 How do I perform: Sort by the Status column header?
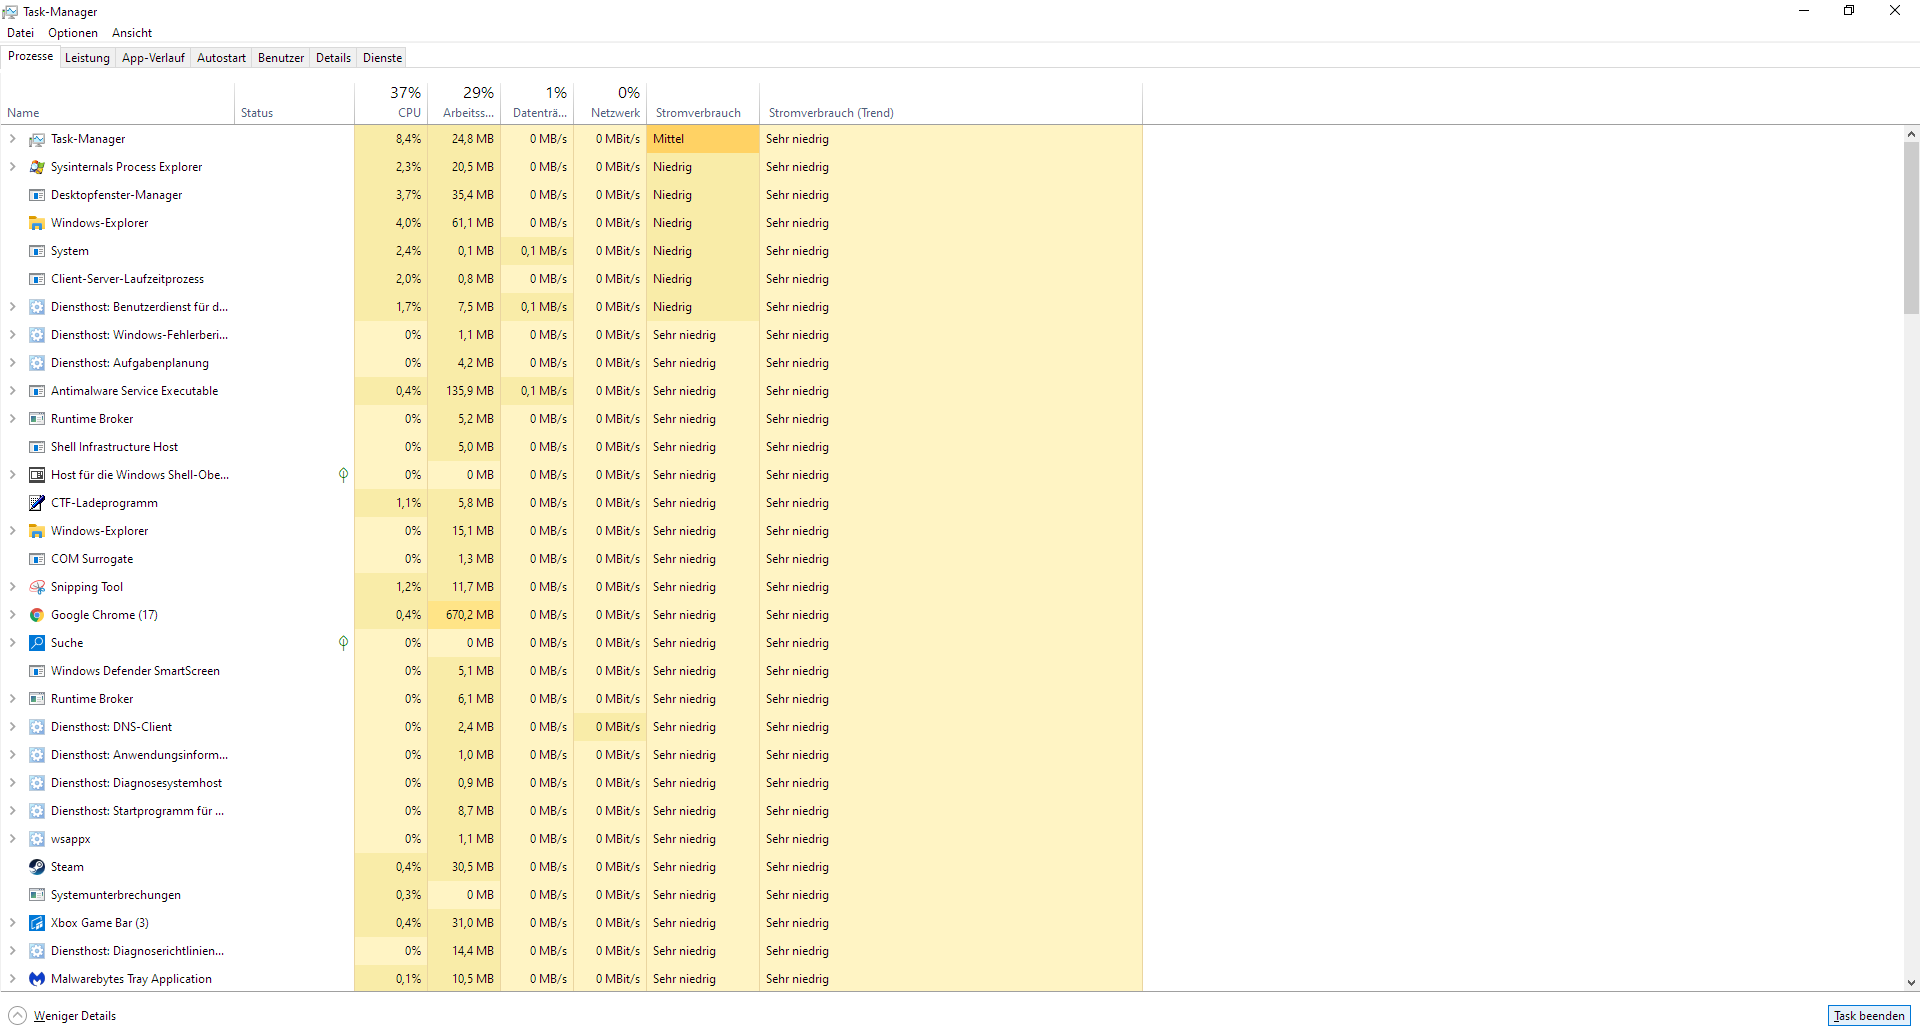[x=294, y=103]
